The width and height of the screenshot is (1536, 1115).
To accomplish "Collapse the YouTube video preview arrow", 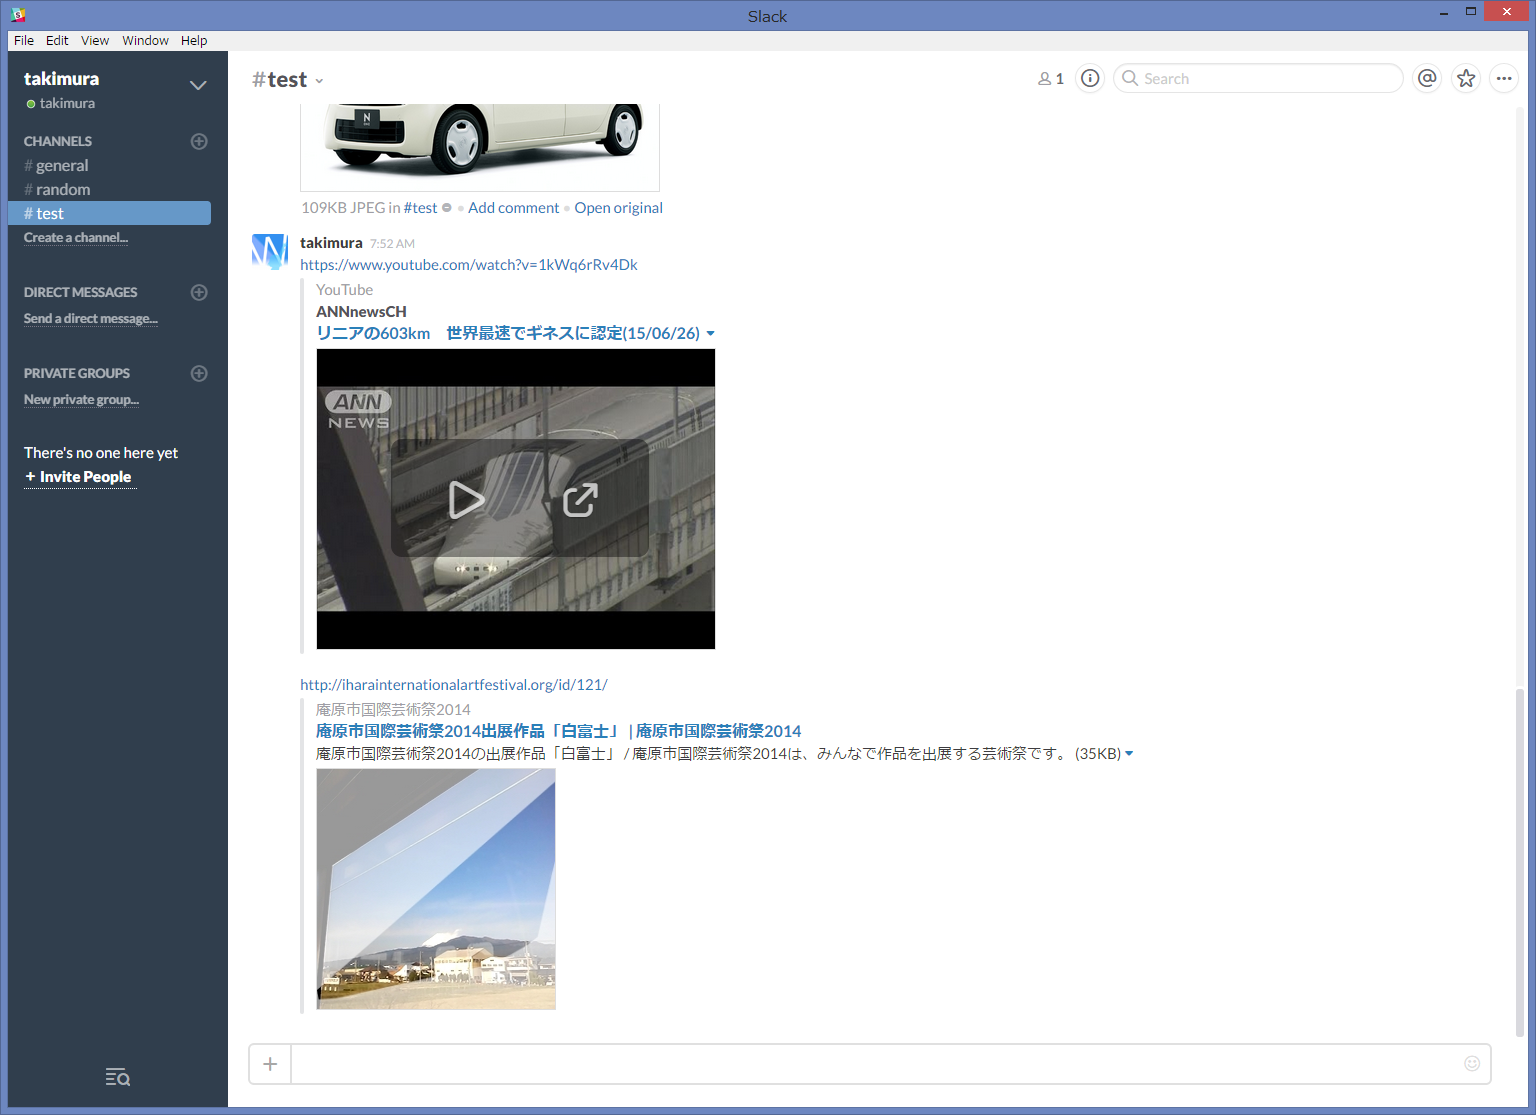I will 710,334.
